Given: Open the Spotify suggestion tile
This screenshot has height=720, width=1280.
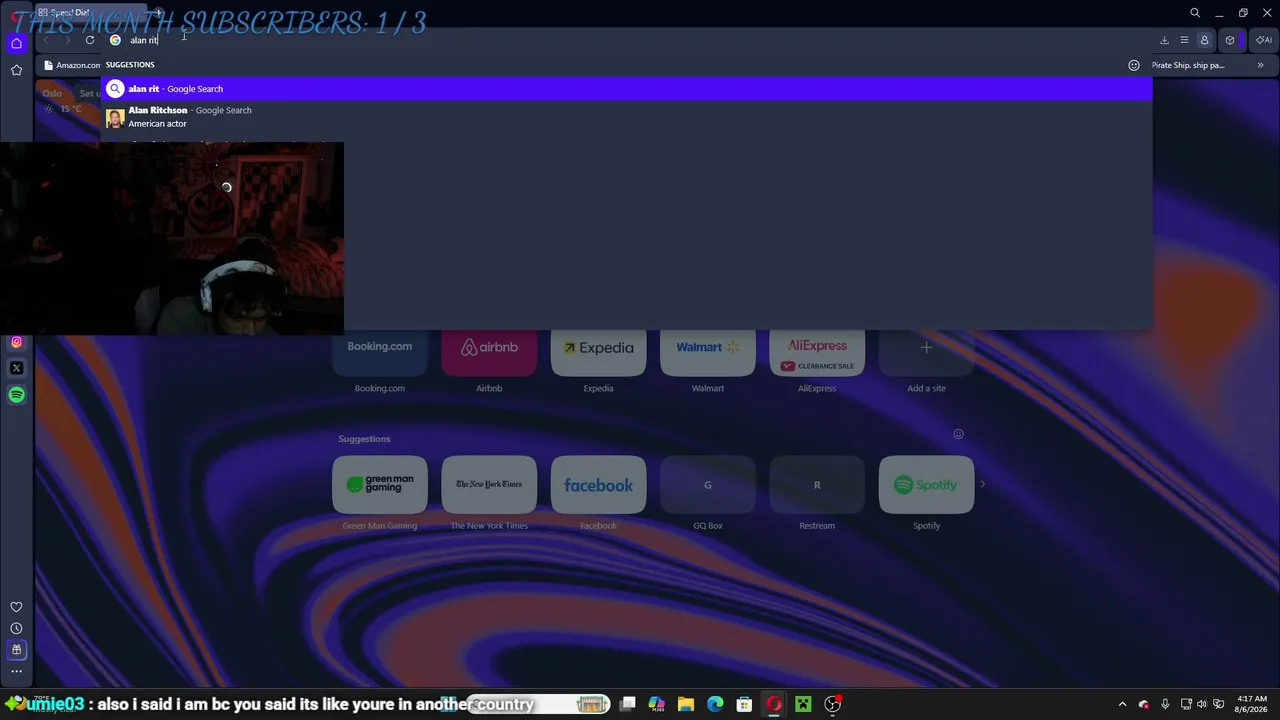Looking at the screenshot, I should tap(926, 485).
